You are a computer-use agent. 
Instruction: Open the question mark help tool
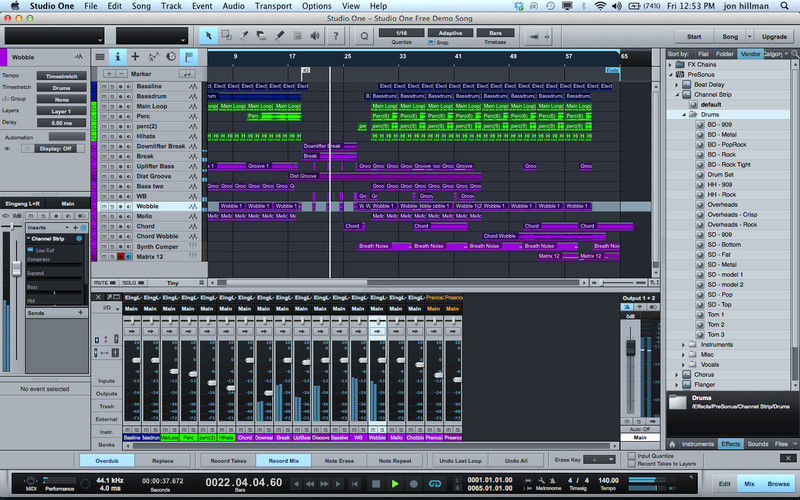336,36
